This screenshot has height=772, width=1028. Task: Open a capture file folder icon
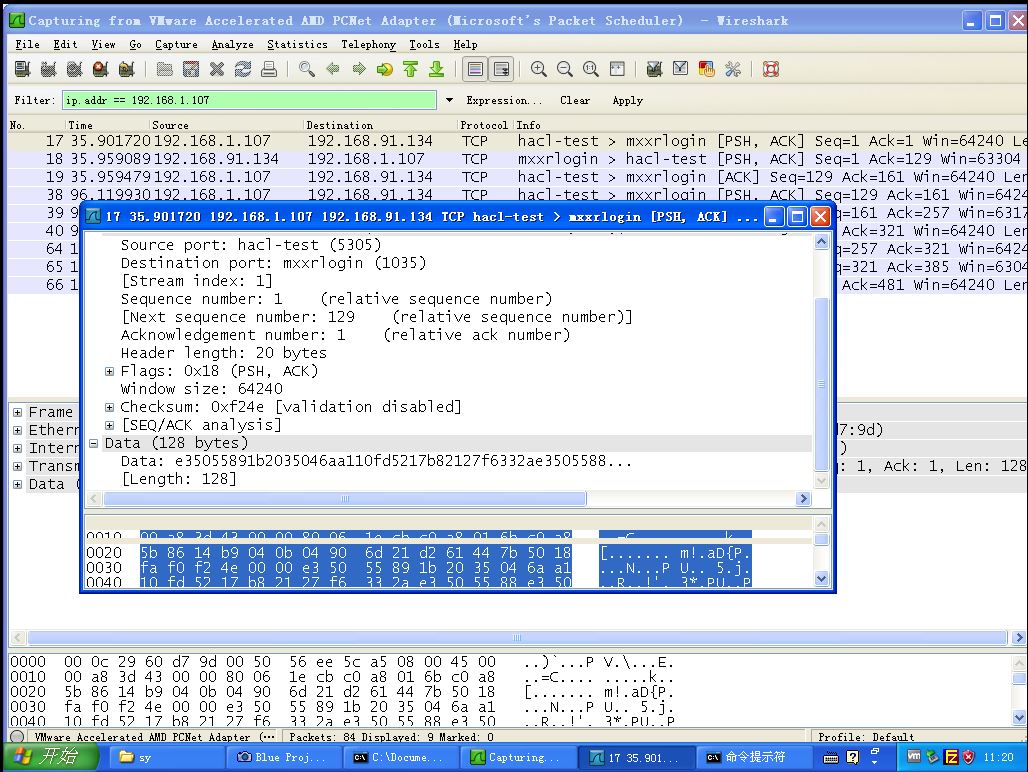pos(165,69)
